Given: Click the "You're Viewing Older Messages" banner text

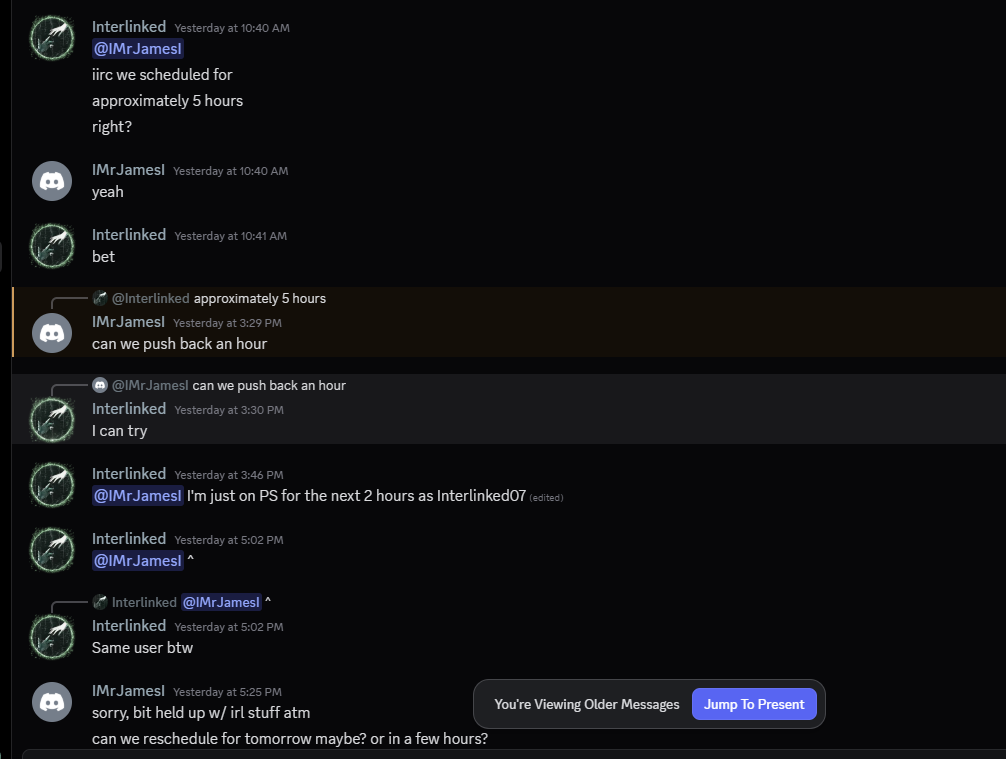Looking at the screenshot, I should (x=586, y=704).
